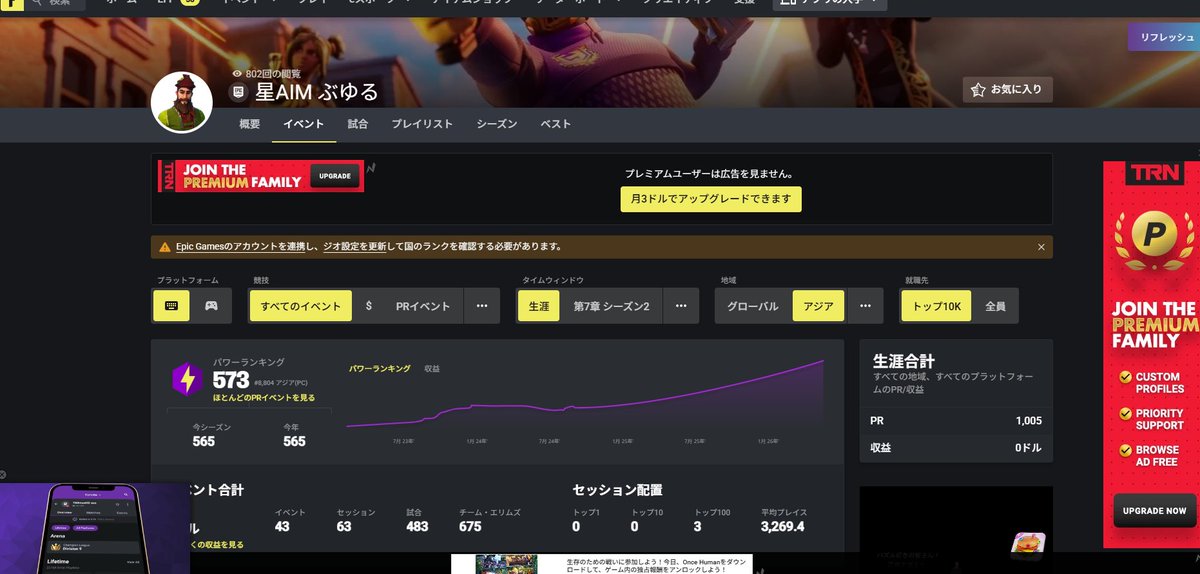Switch region to グローバル

tap(752, 306)
